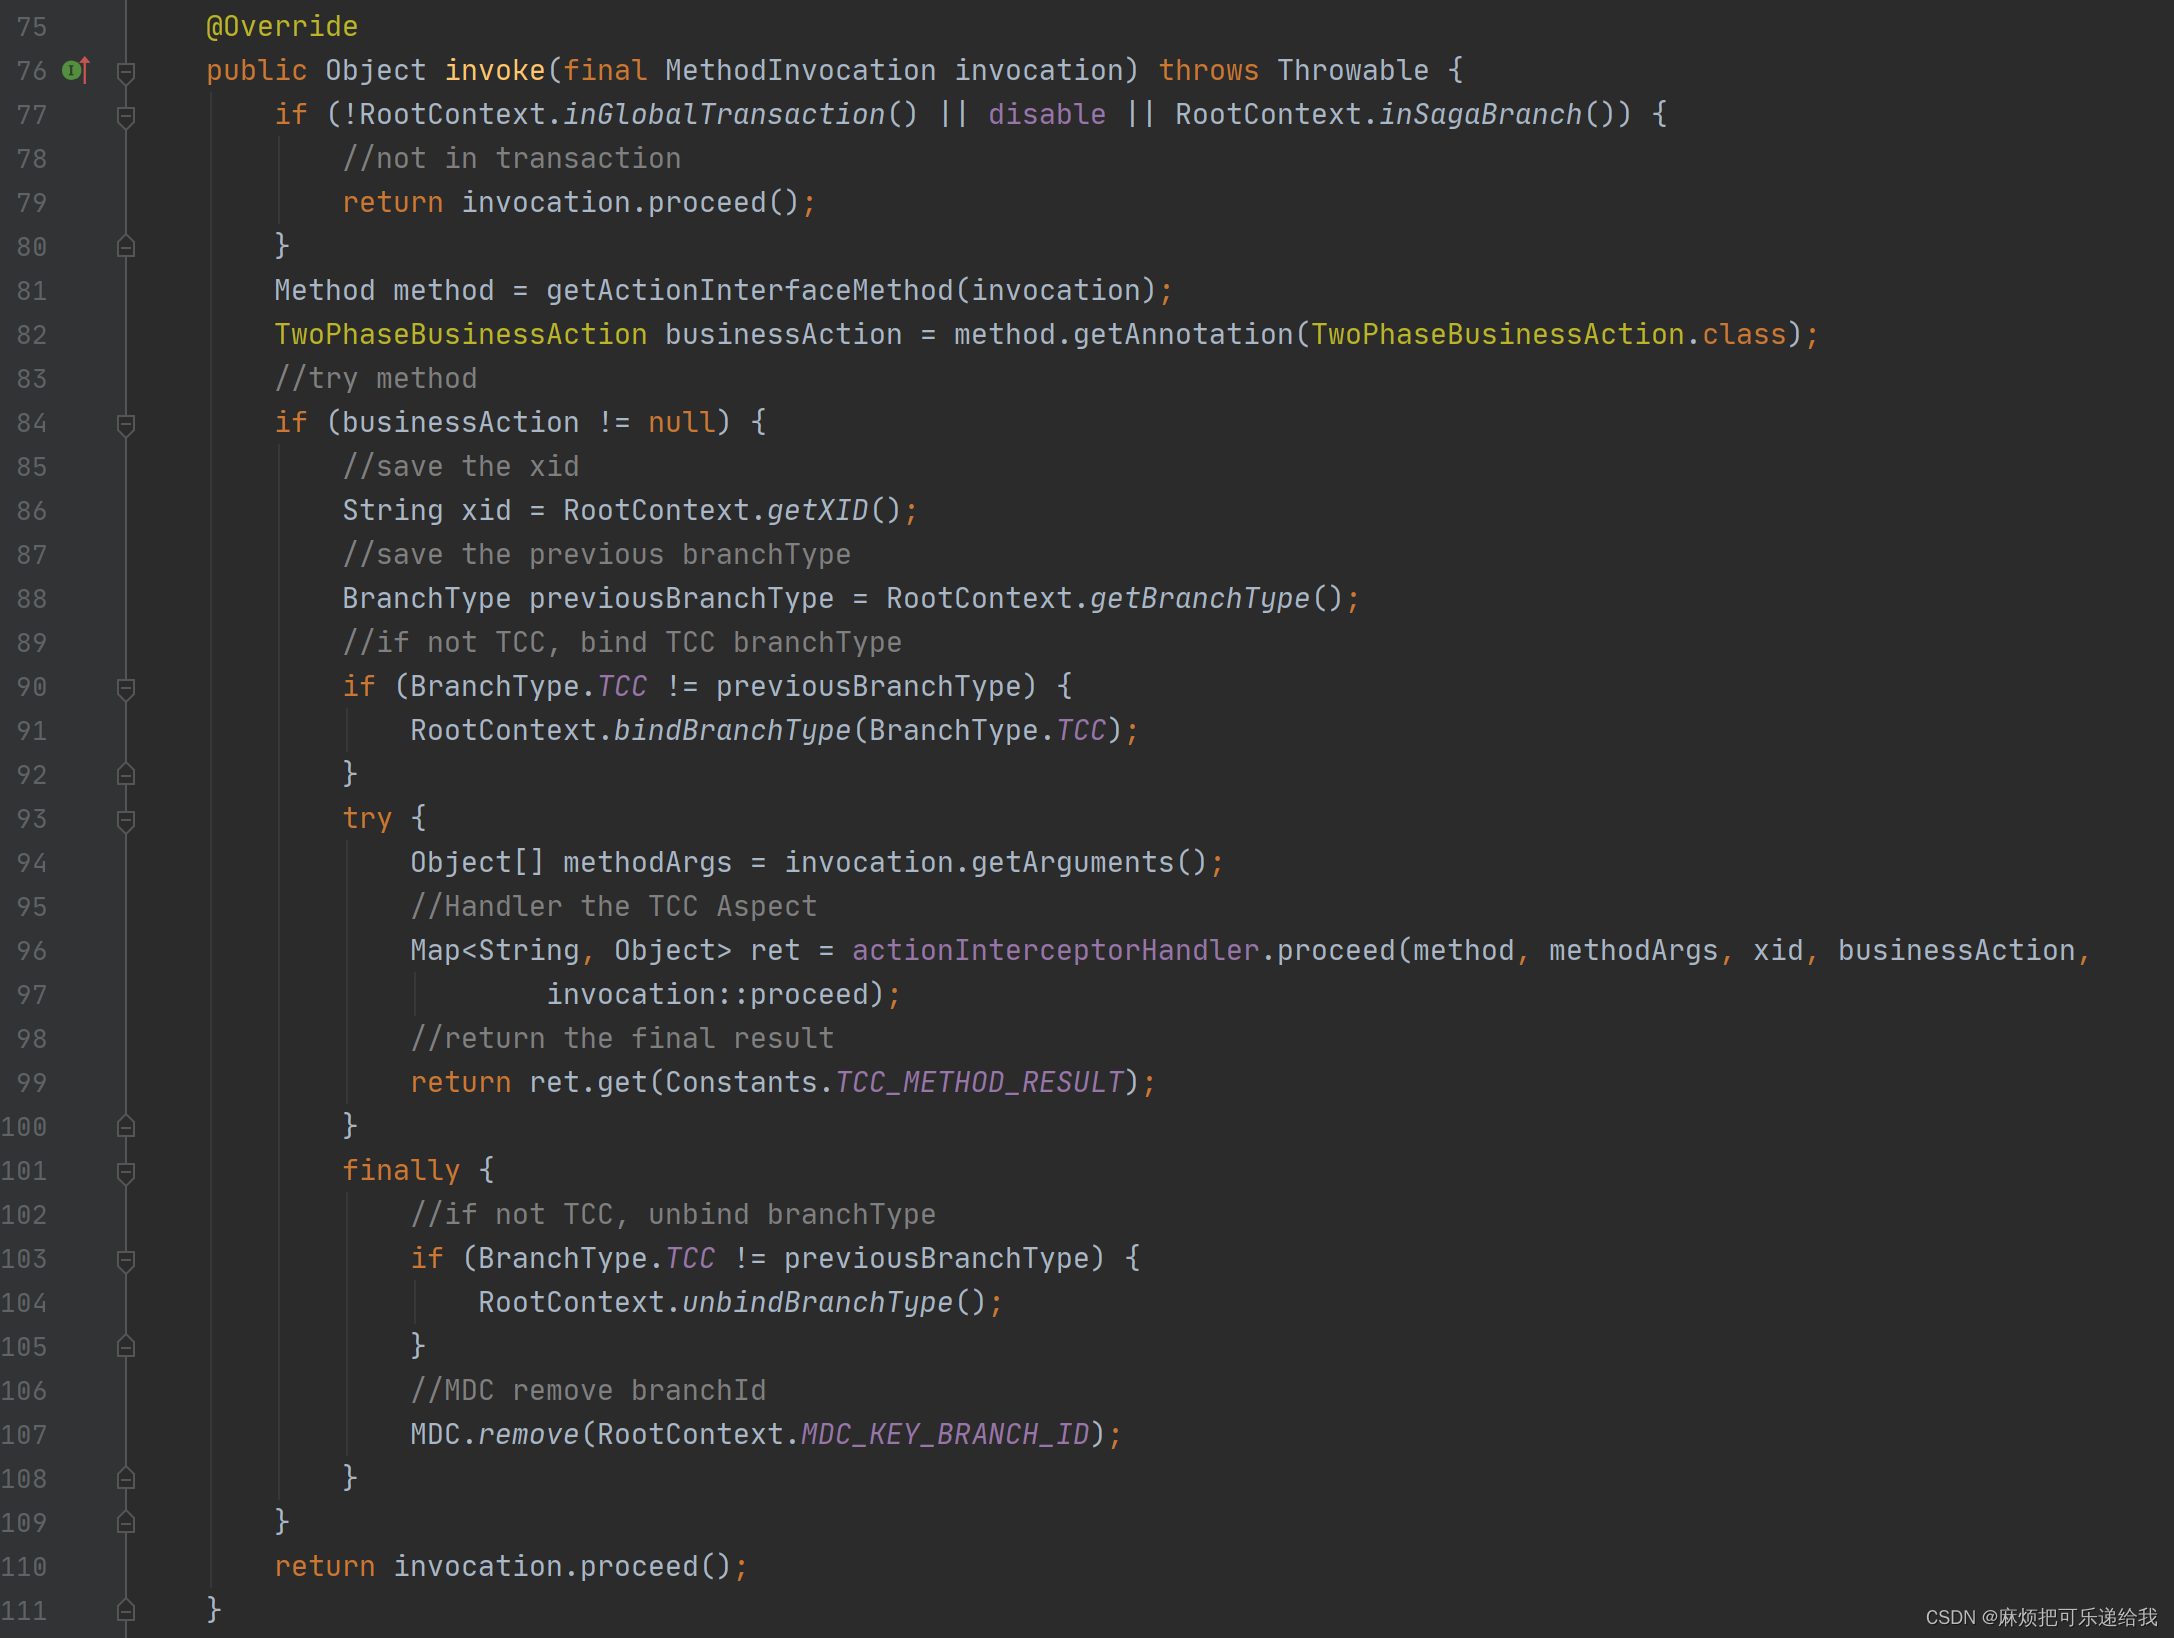Click the '//try method' comment
Image resolution: width=2174 pixels, height=1638 pixels.
(376, 379)
